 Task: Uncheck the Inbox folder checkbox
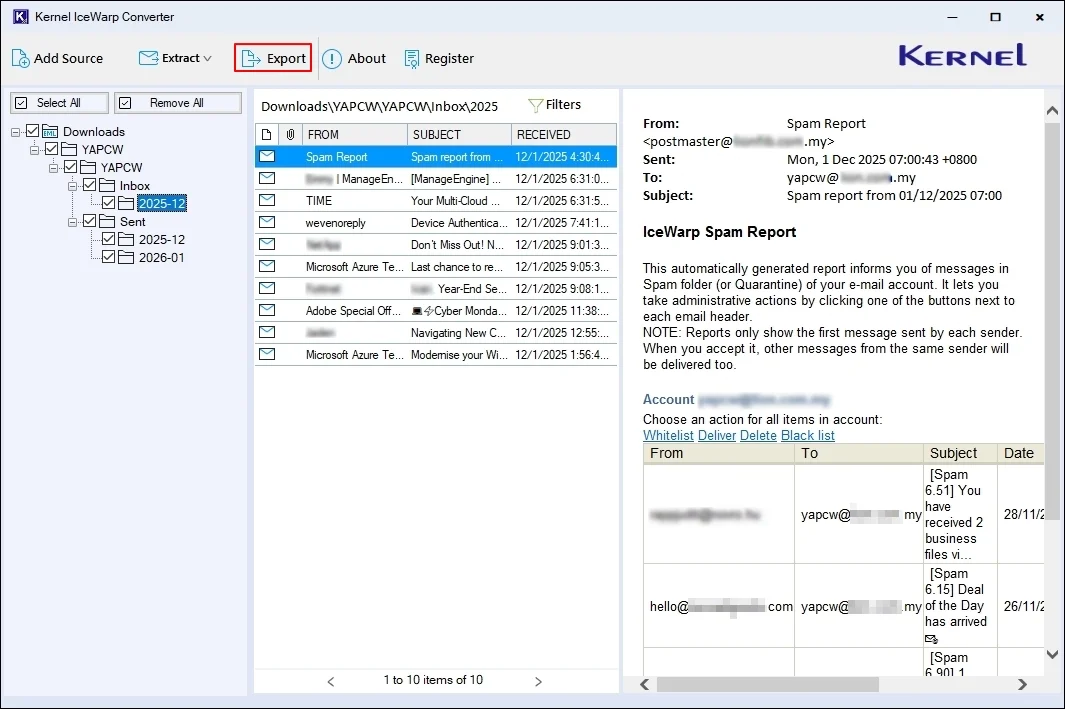click(x=90, y=185)
